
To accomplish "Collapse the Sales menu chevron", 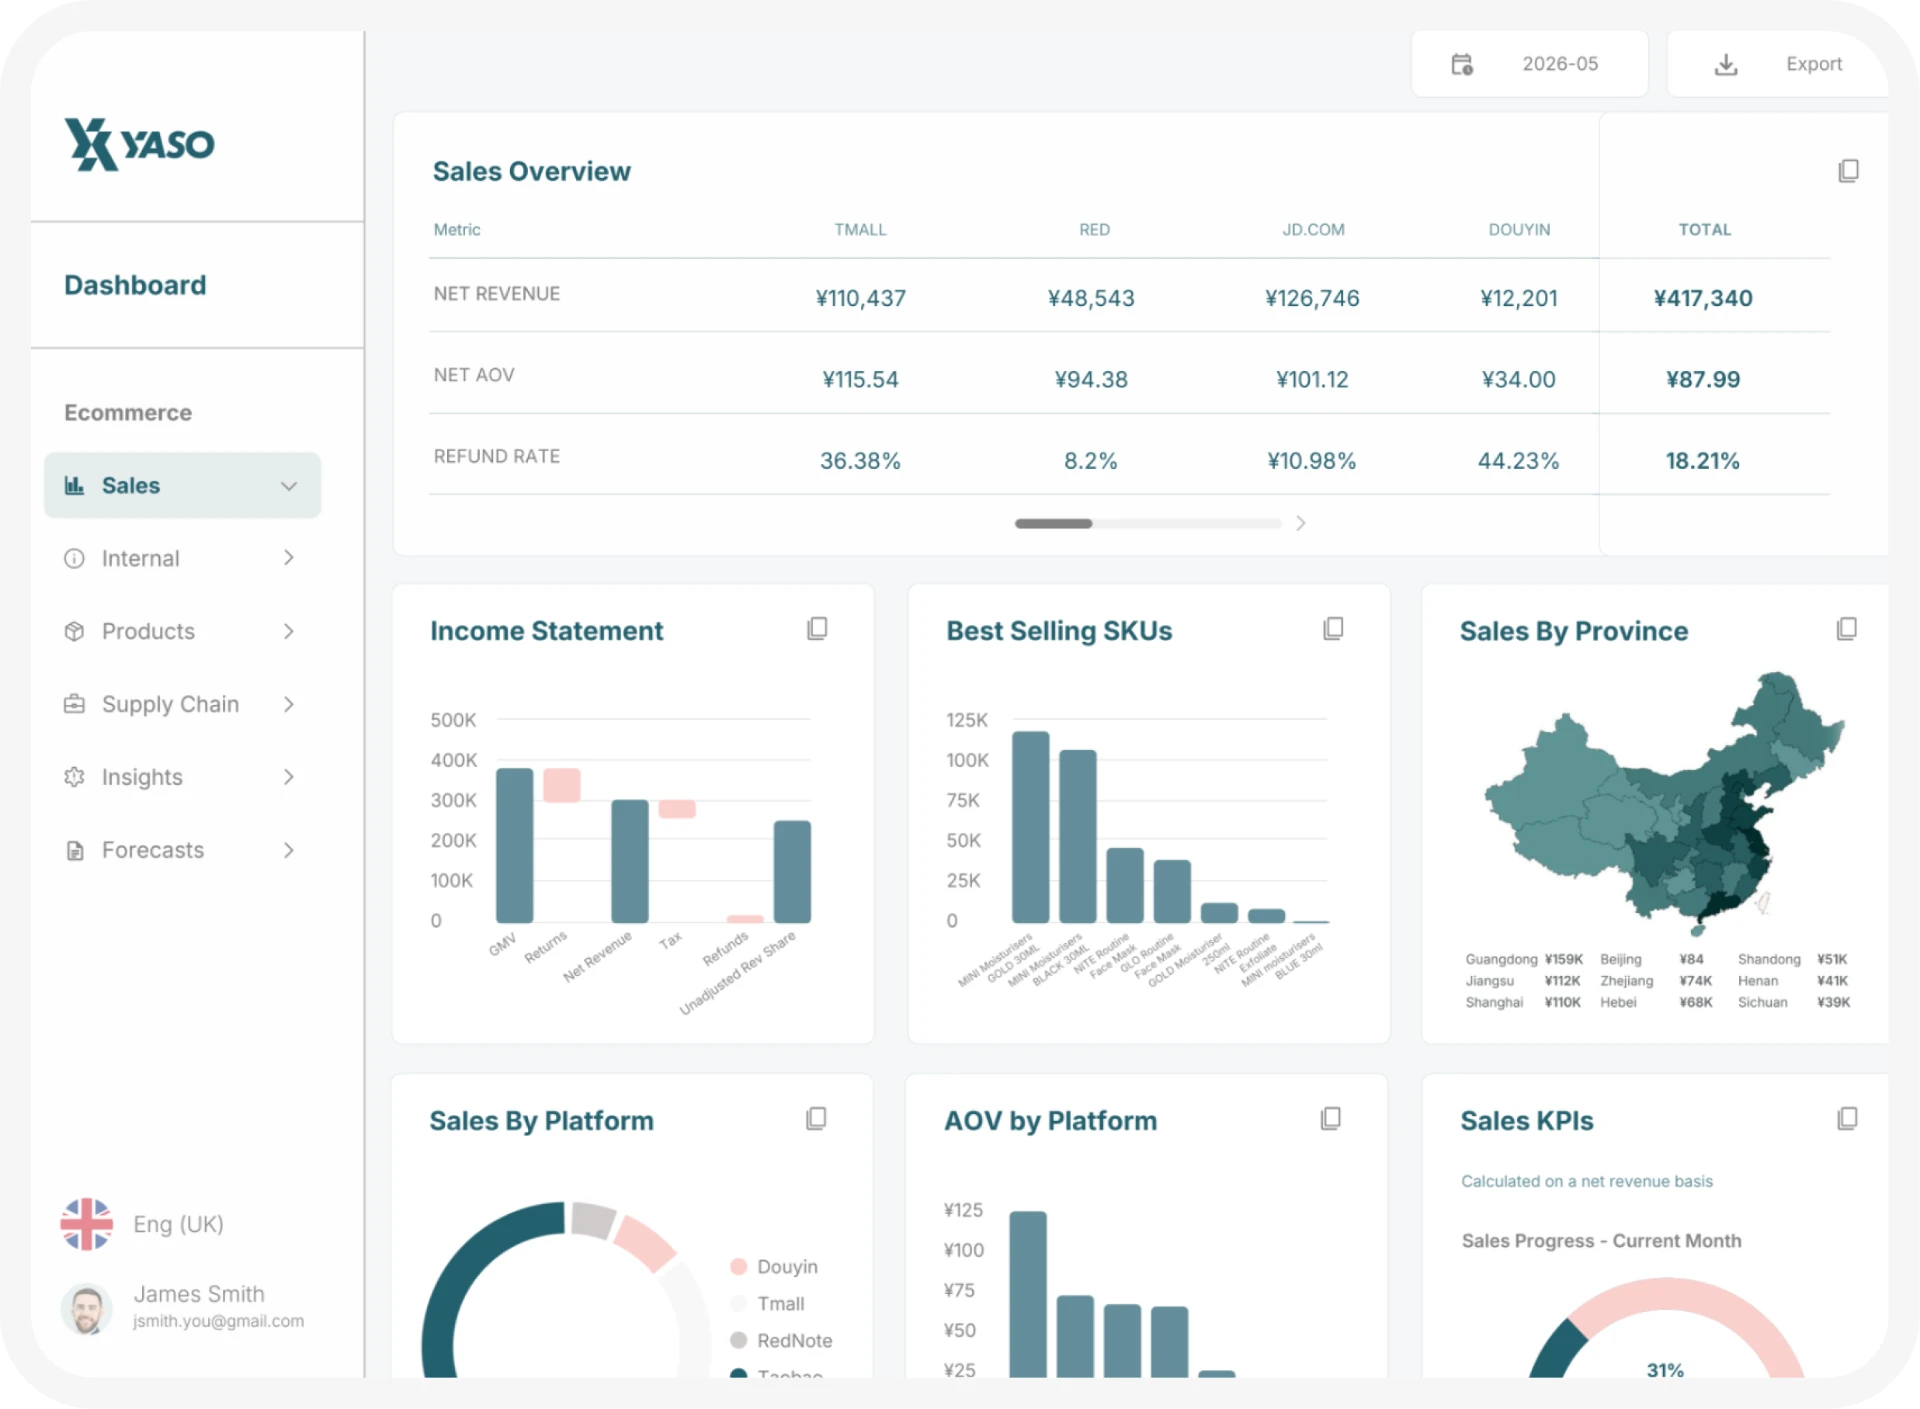I will coord(289,486).
